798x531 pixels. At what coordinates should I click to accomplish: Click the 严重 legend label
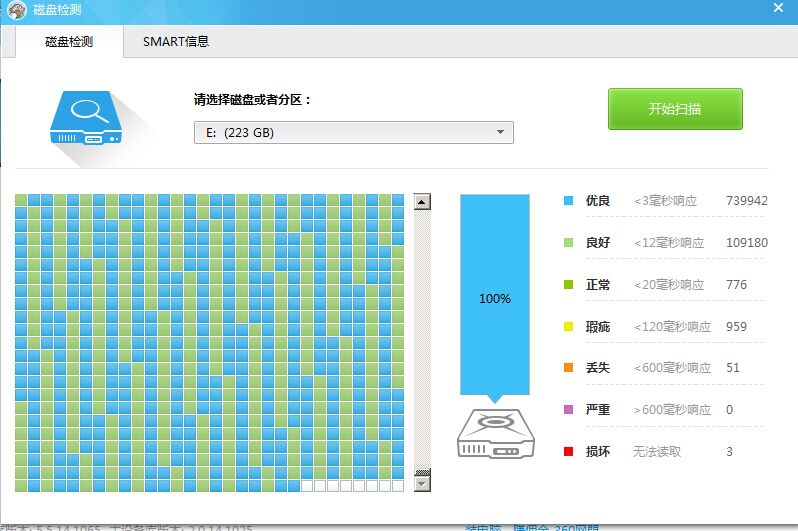597,409
